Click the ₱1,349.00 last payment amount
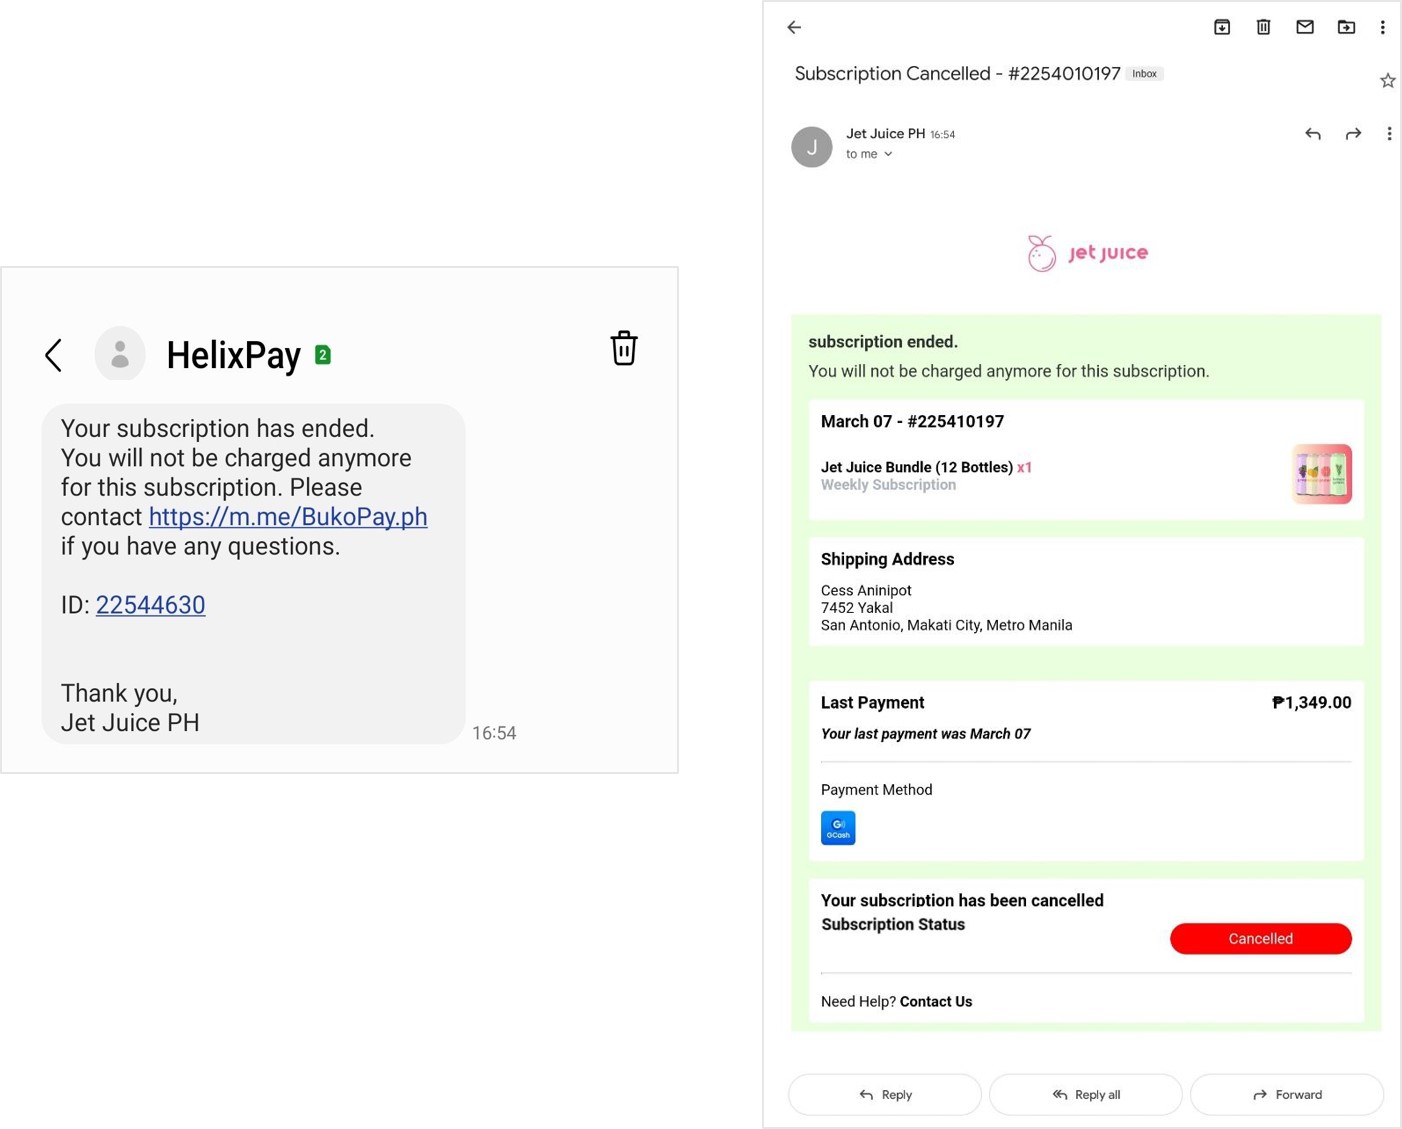The width and height of the screenshot is (1402, 1129). pyautogui.click(x=1311, y=703)
